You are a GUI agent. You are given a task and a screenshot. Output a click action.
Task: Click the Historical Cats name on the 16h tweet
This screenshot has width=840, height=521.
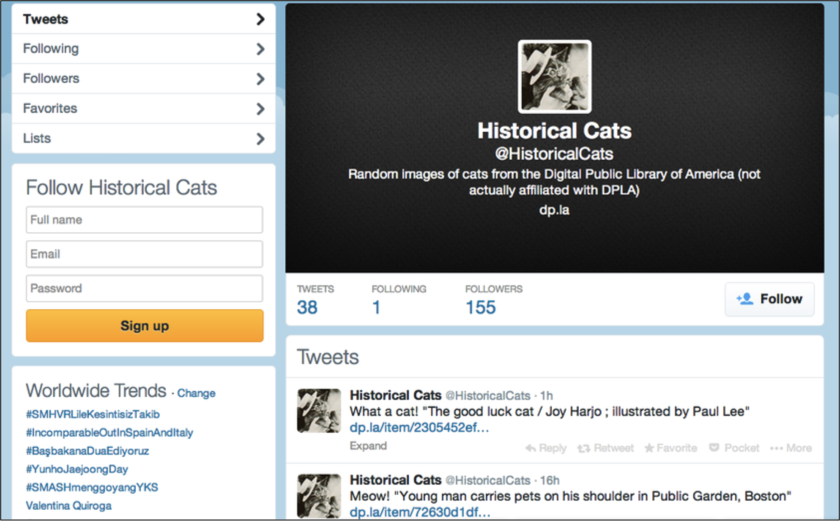[395, 480]
